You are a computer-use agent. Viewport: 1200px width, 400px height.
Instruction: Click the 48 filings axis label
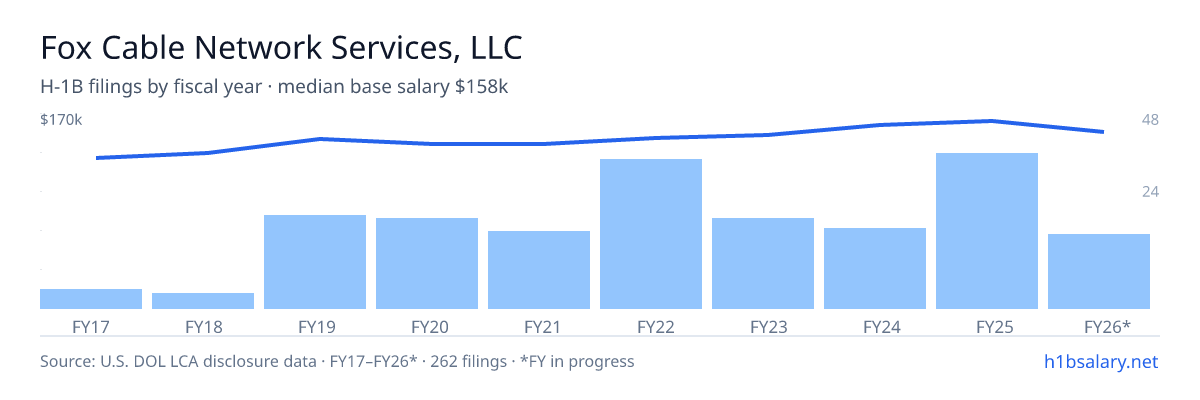(1150, 120)
